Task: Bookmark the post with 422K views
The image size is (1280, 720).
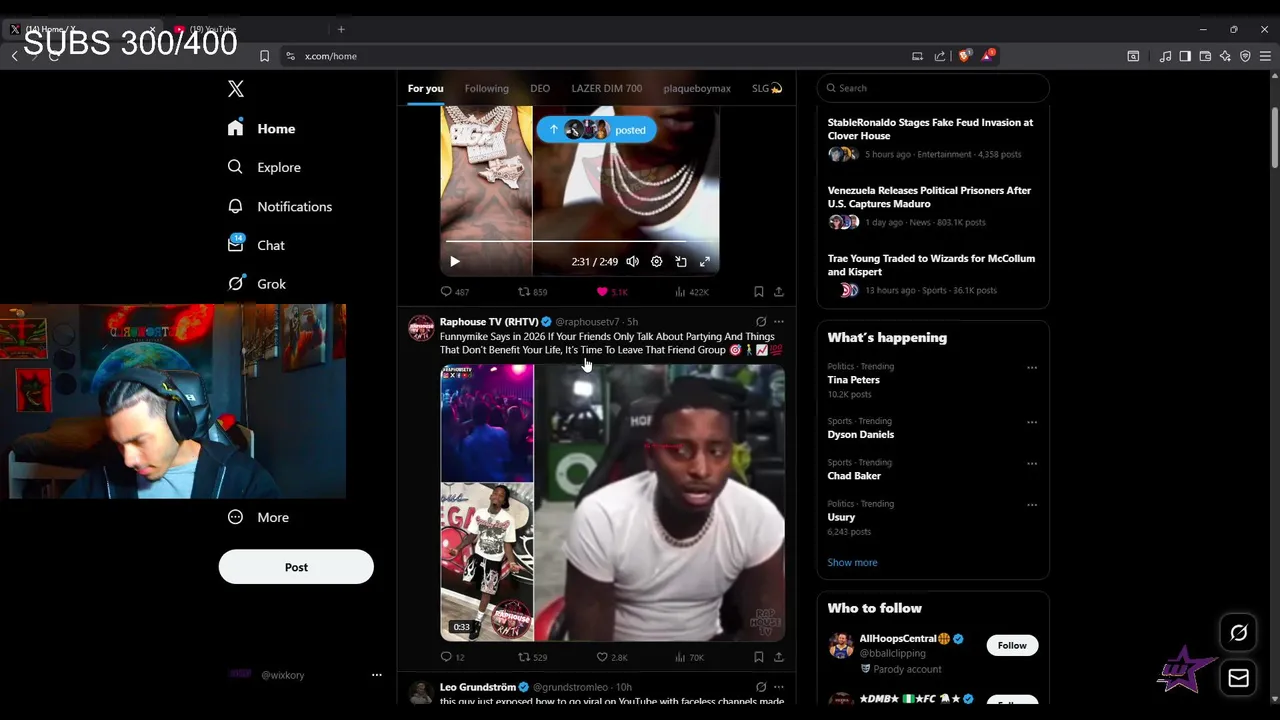Action: 758,292
